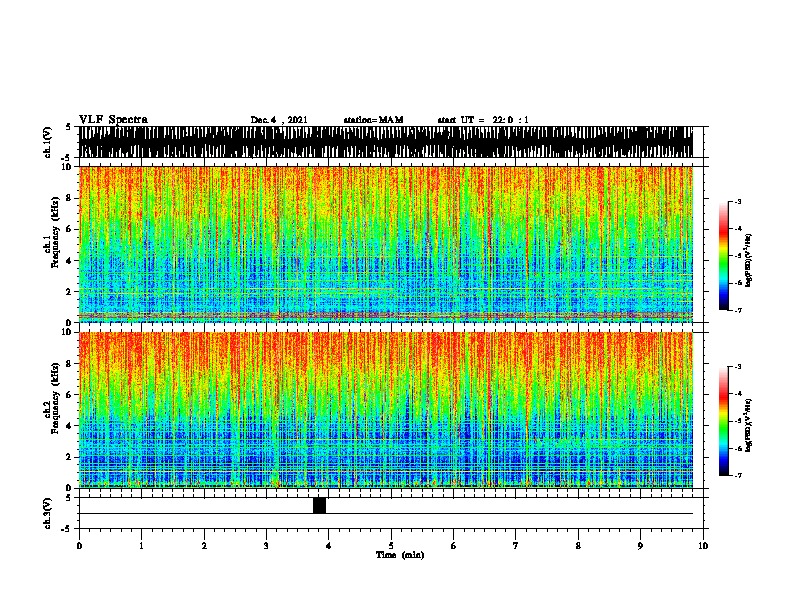The height and width of the screenshot is (612, 792).
Task: Click the "Time (min)" axis title
Action: tap(400, 555)
